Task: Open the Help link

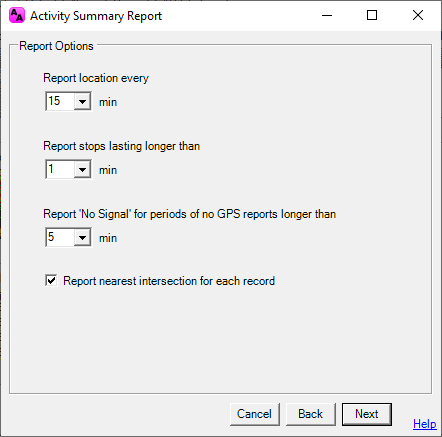Action: [425, 424]
